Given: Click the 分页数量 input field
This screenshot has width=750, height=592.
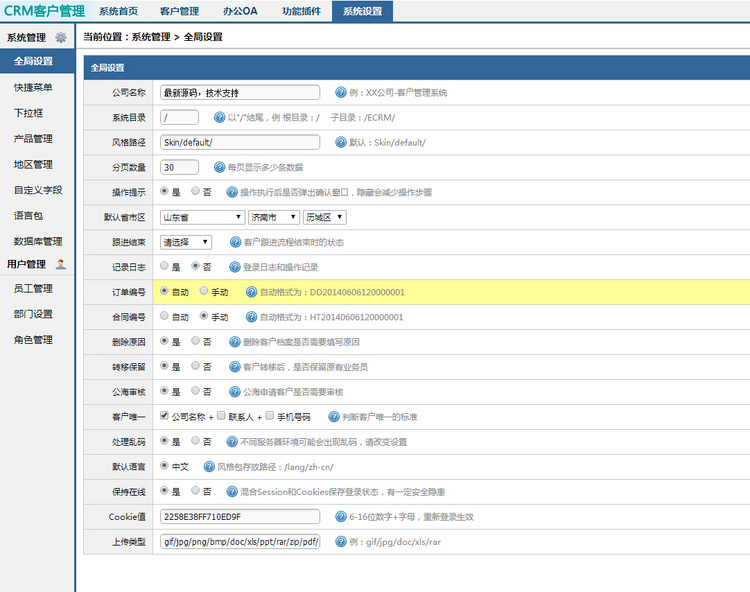Looking at the screenshot, I should [x=179, y=167].
